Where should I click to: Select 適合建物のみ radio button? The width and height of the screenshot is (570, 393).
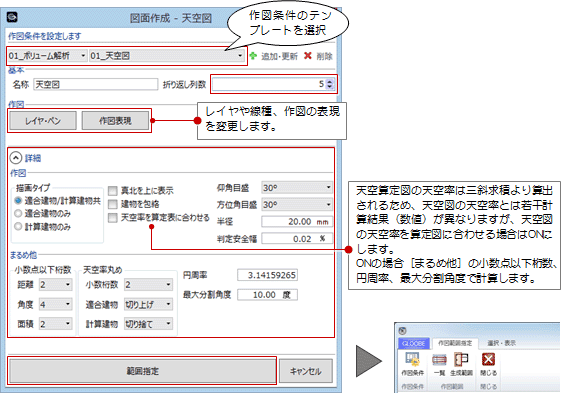tap(18, 213)
